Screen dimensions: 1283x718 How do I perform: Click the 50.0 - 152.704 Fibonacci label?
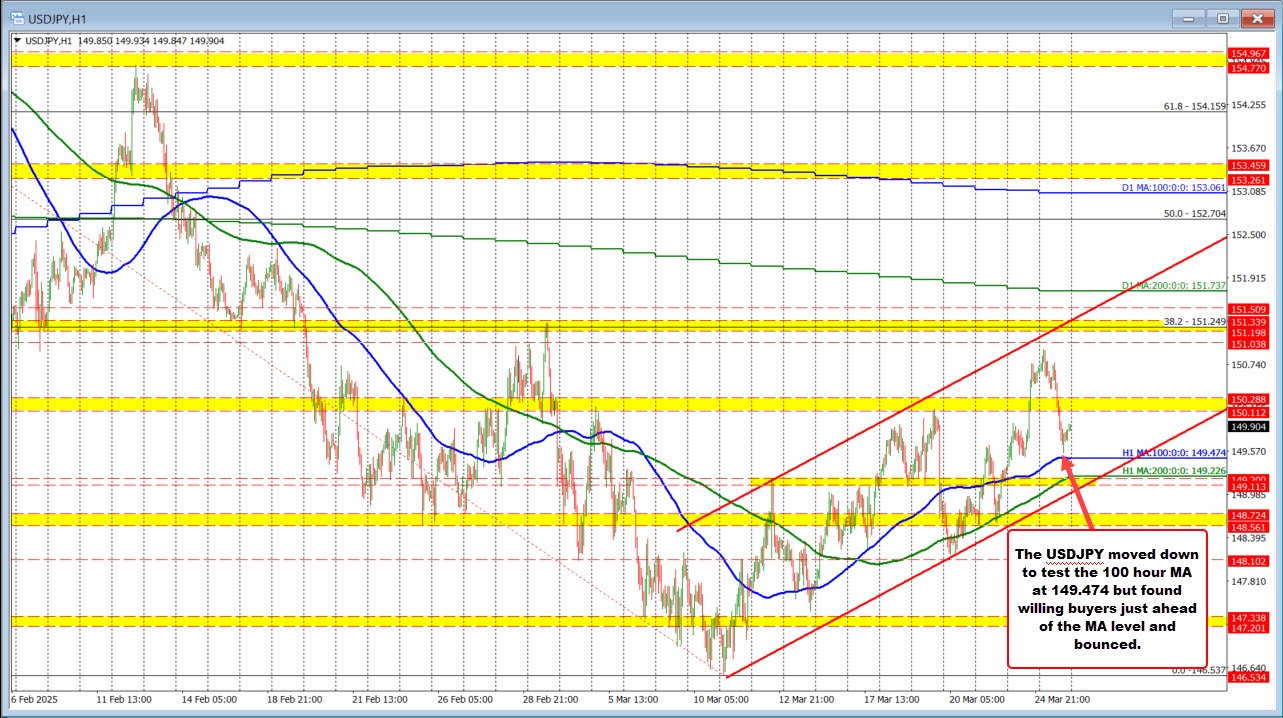(1194, 213)
